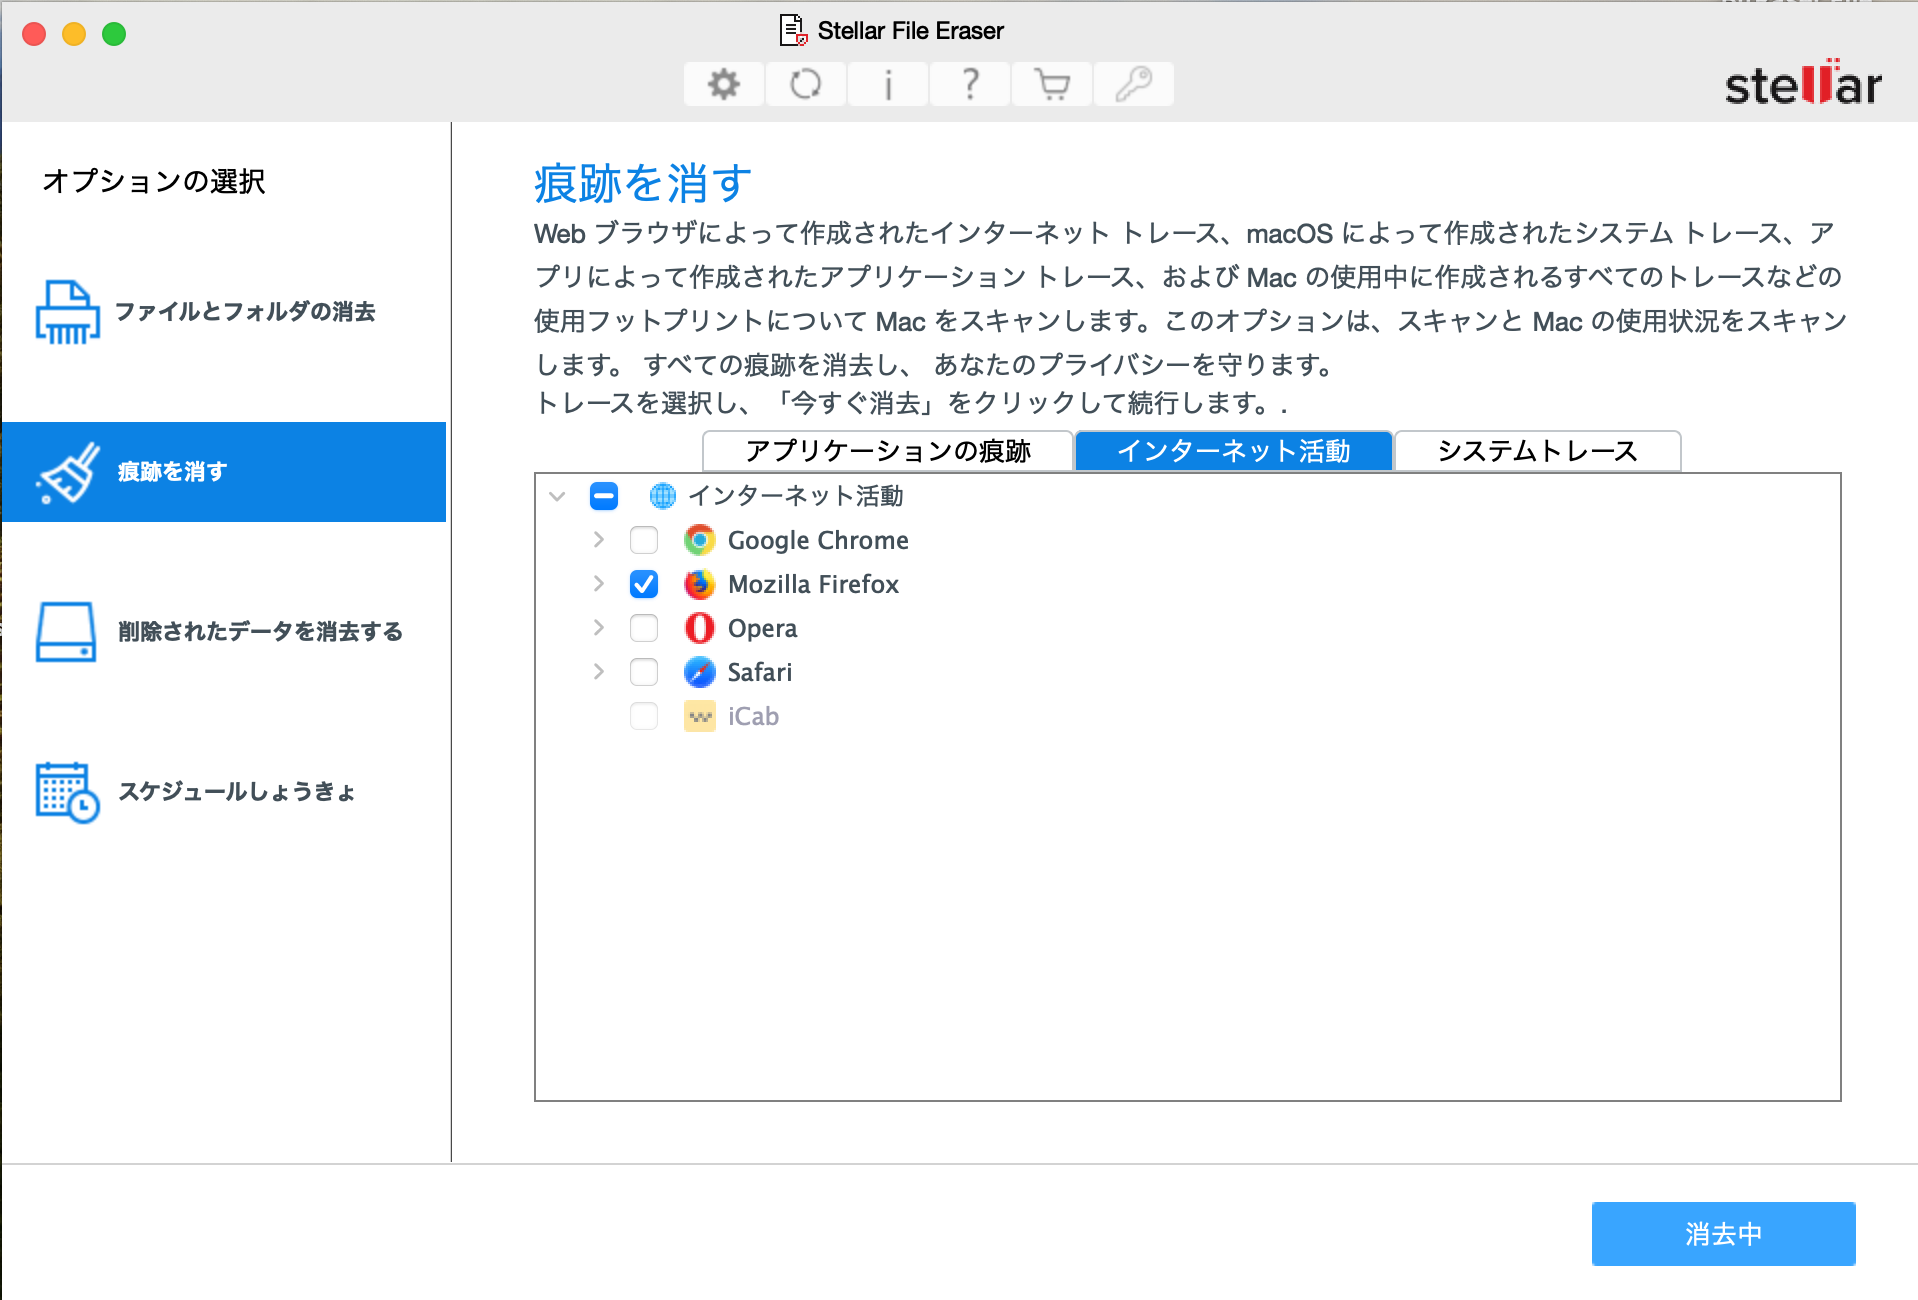Click the globe icon beside インターネット活動
The height and width of the screenshot is (1300, 1918).
(662, 495)
